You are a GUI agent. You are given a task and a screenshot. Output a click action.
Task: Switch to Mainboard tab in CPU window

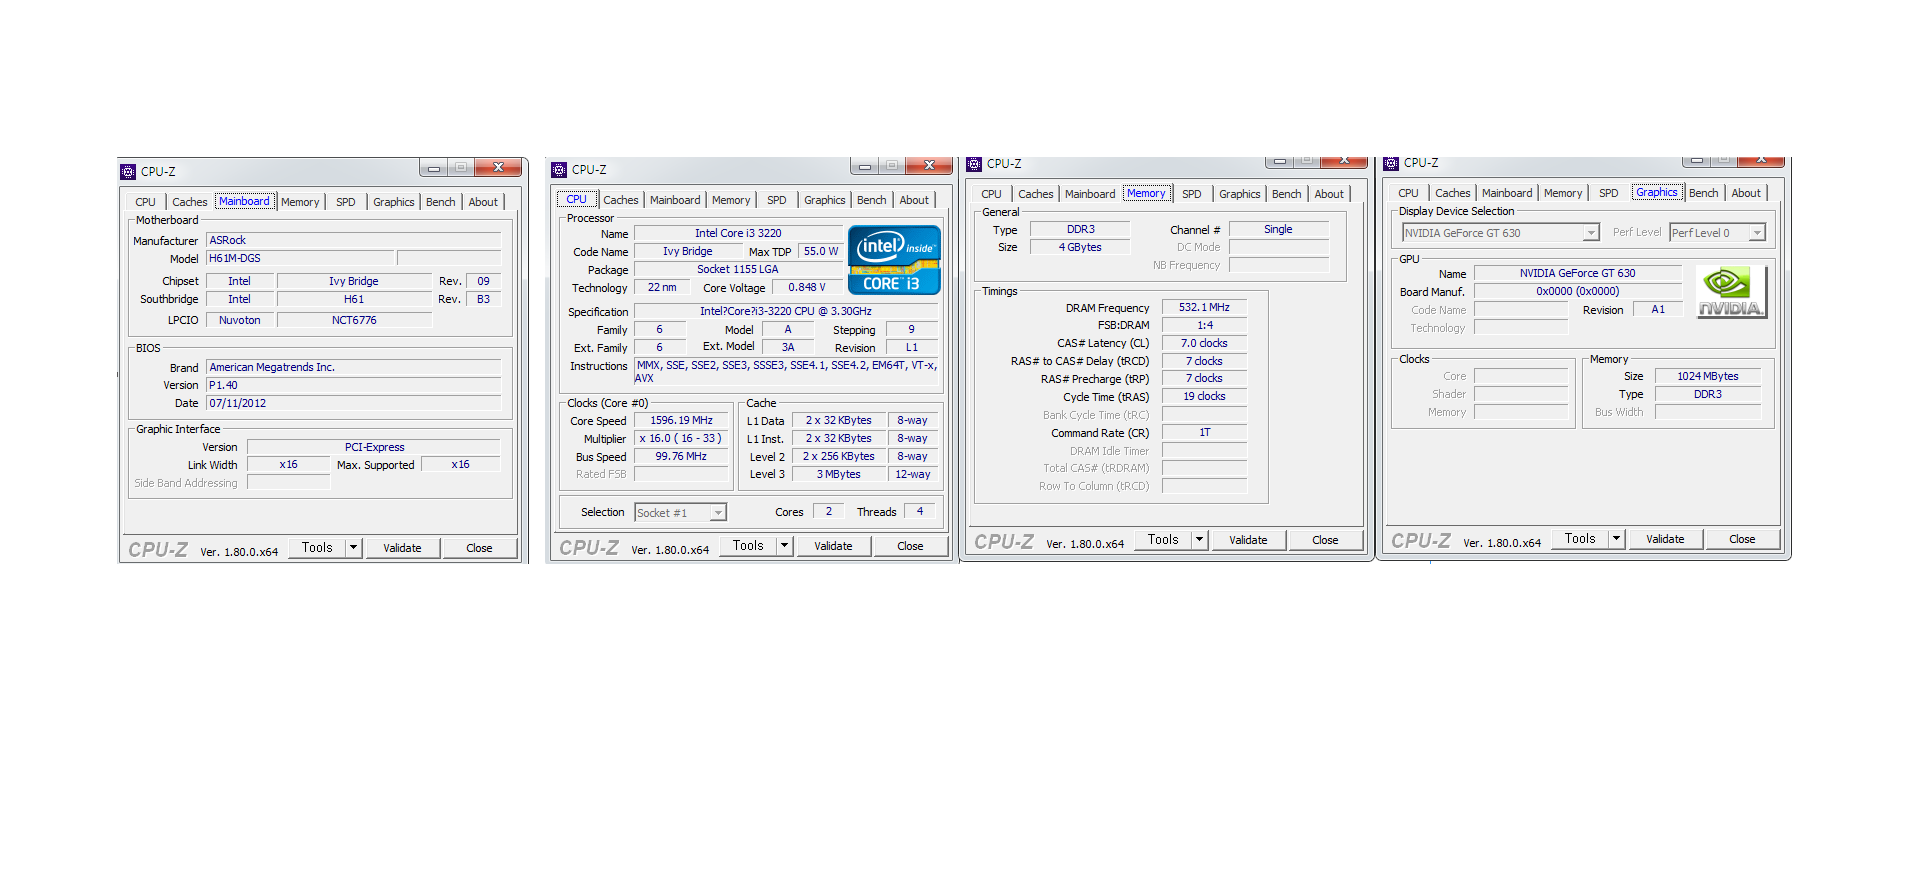675,200
